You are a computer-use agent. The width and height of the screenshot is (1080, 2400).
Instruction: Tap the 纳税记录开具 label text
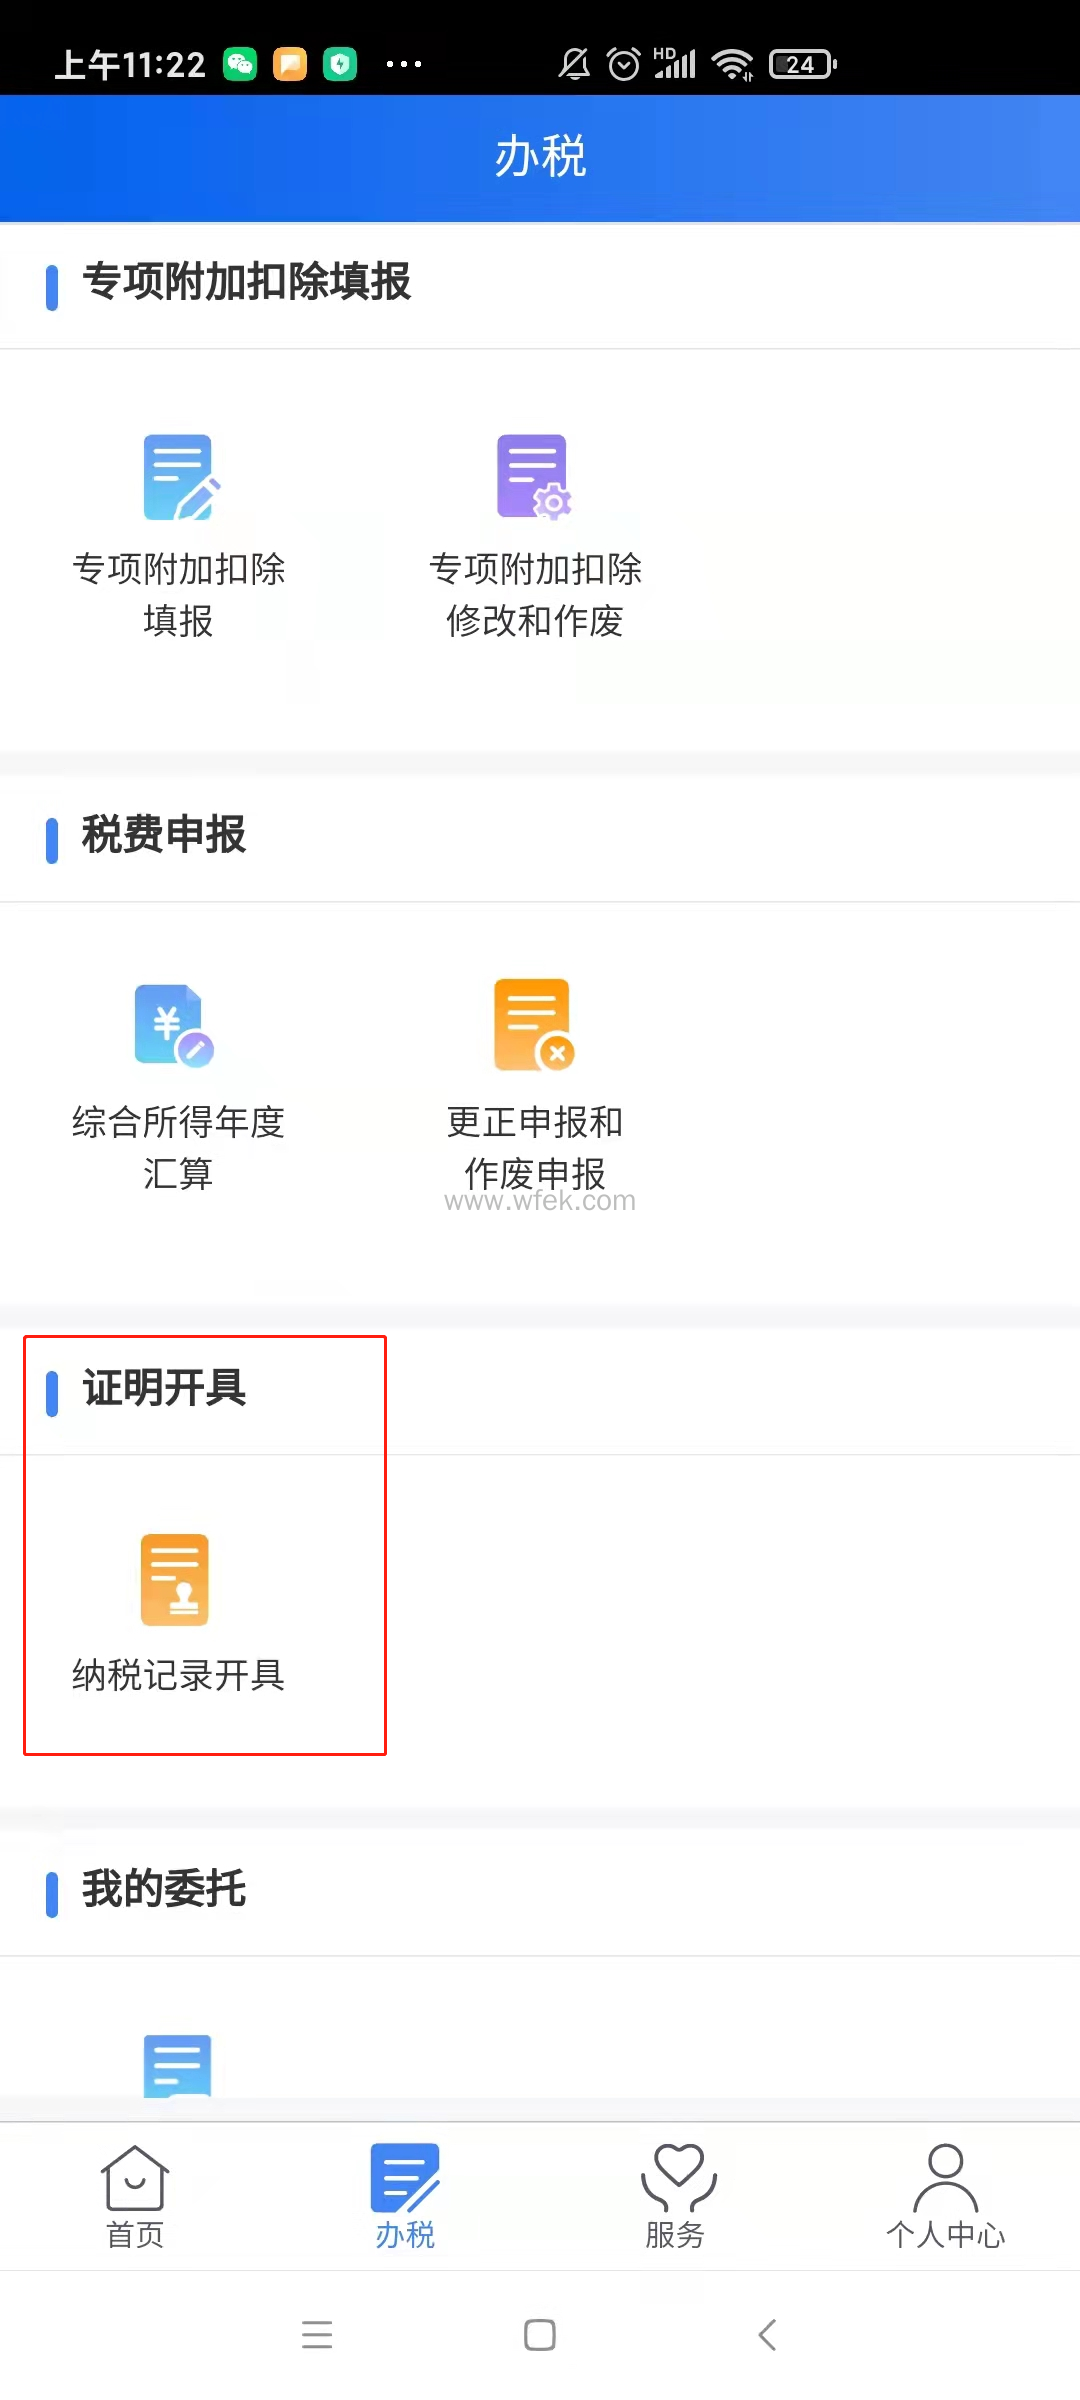pyautogui.click(x=179, y=1675)
